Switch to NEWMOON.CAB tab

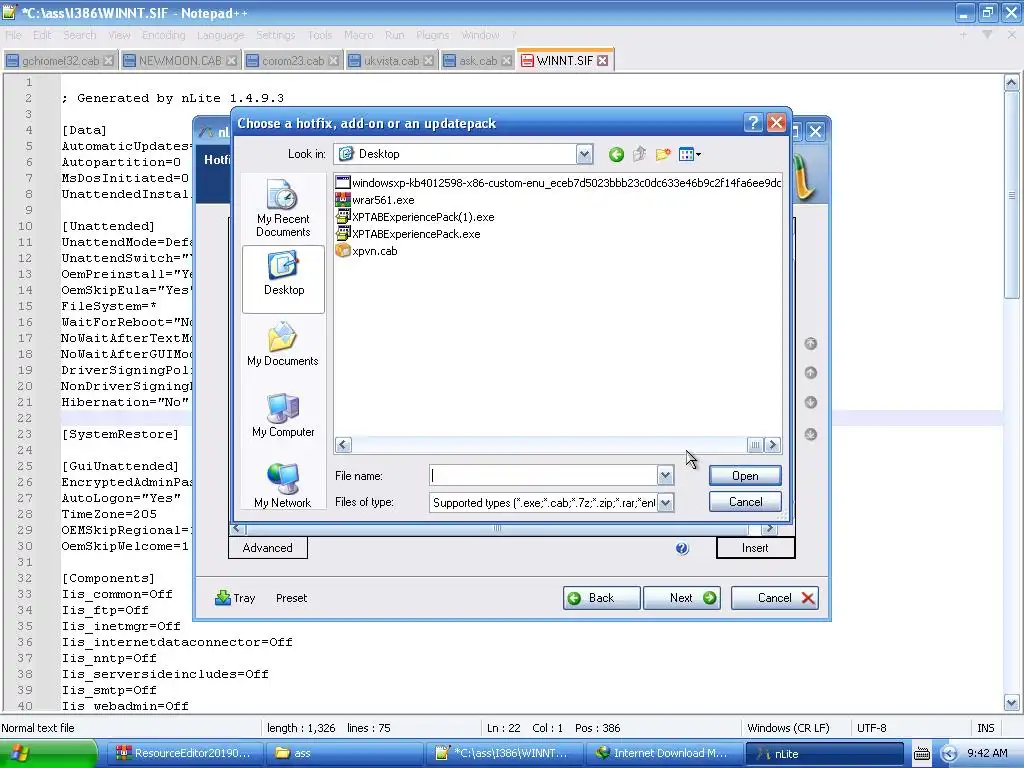pyautogui.click(x=180, y=61)
